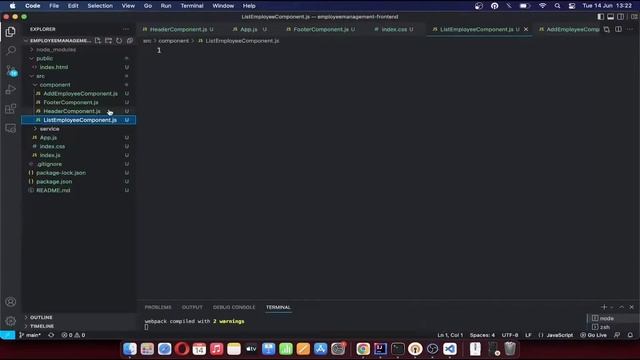Open the Explorer view in activity bar
The image size is (640, 360).
pos(11,31)
